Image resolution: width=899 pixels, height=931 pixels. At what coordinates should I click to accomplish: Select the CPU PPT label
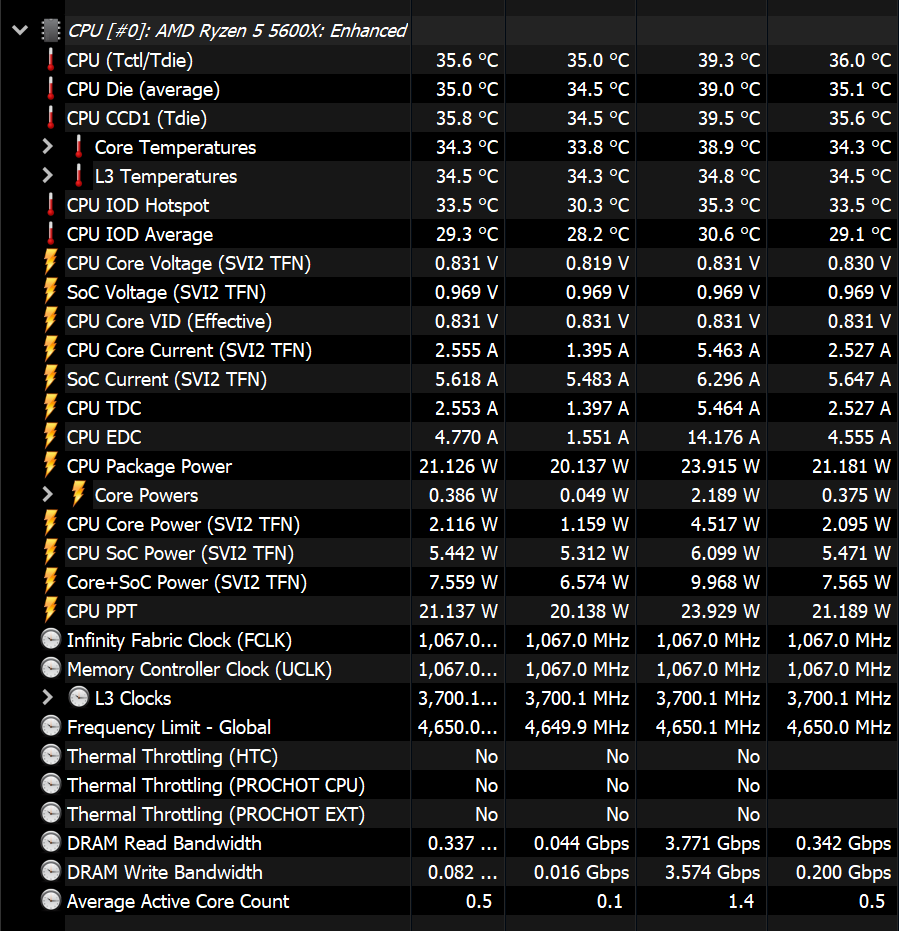(x=102, y=612)
